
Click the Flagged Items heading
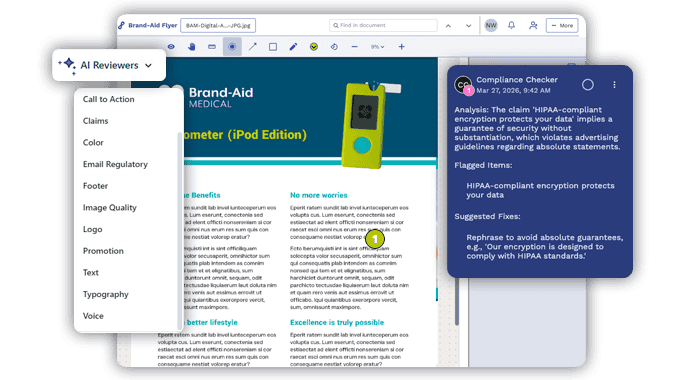click(483, 165)
